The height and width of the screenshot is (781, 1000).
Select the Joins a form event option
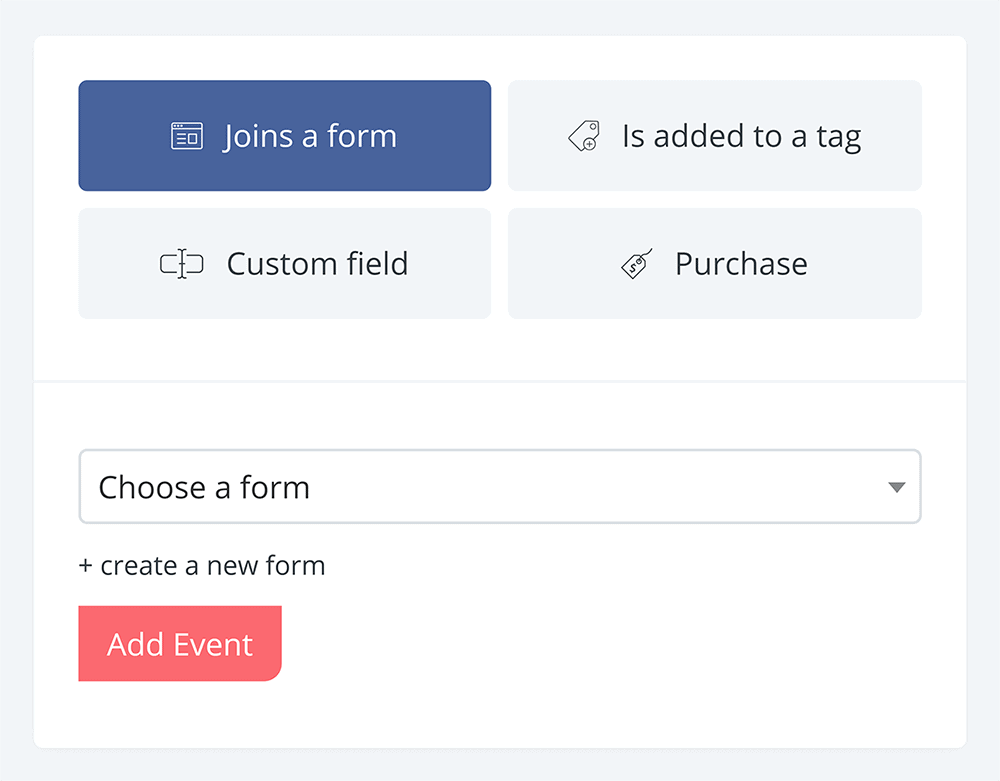(x=284, y=136)
